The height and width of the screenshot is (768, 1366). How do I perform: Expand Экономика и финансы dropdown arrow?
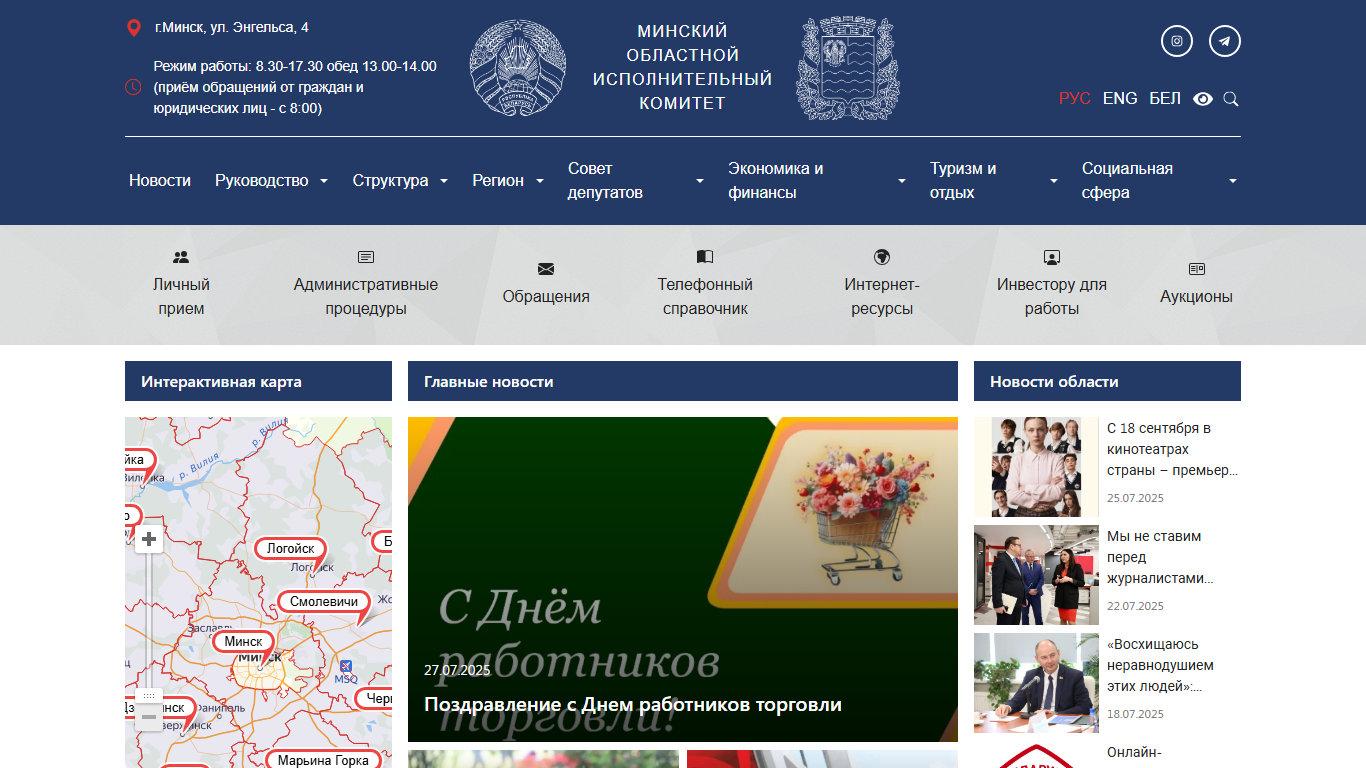[902, 181]
